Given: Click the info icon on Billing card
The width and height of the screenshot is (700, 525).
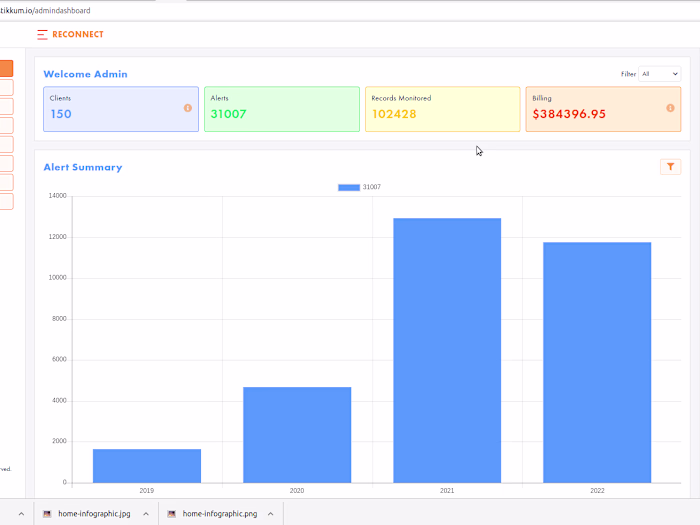Looking at the screenshot, I should tap(670, 108).
